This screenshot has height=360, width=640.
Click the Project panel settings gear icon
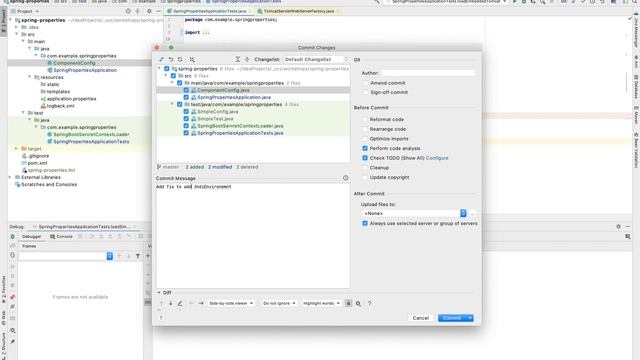click(149, 11)
